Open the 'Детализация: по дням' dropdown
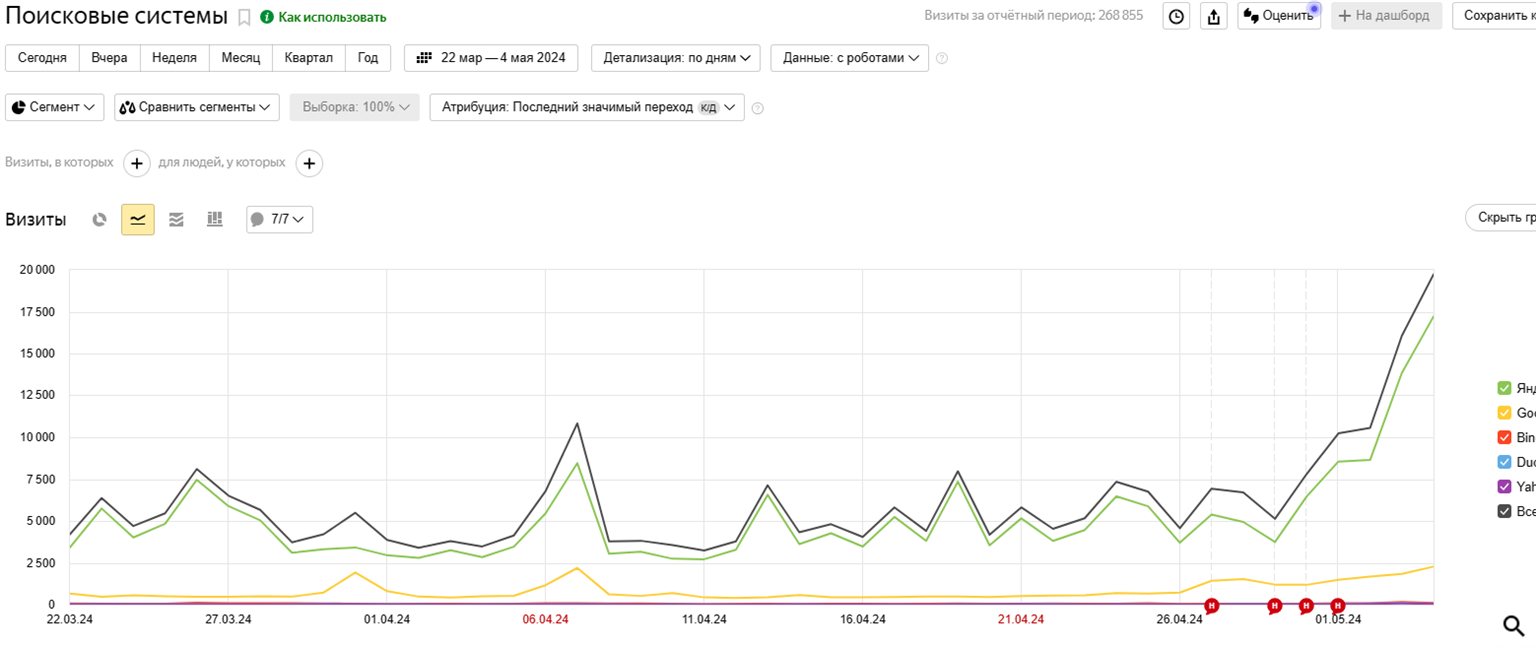Image resolution: width=1536 pixels, height=647 pixels. pos(676,58)
